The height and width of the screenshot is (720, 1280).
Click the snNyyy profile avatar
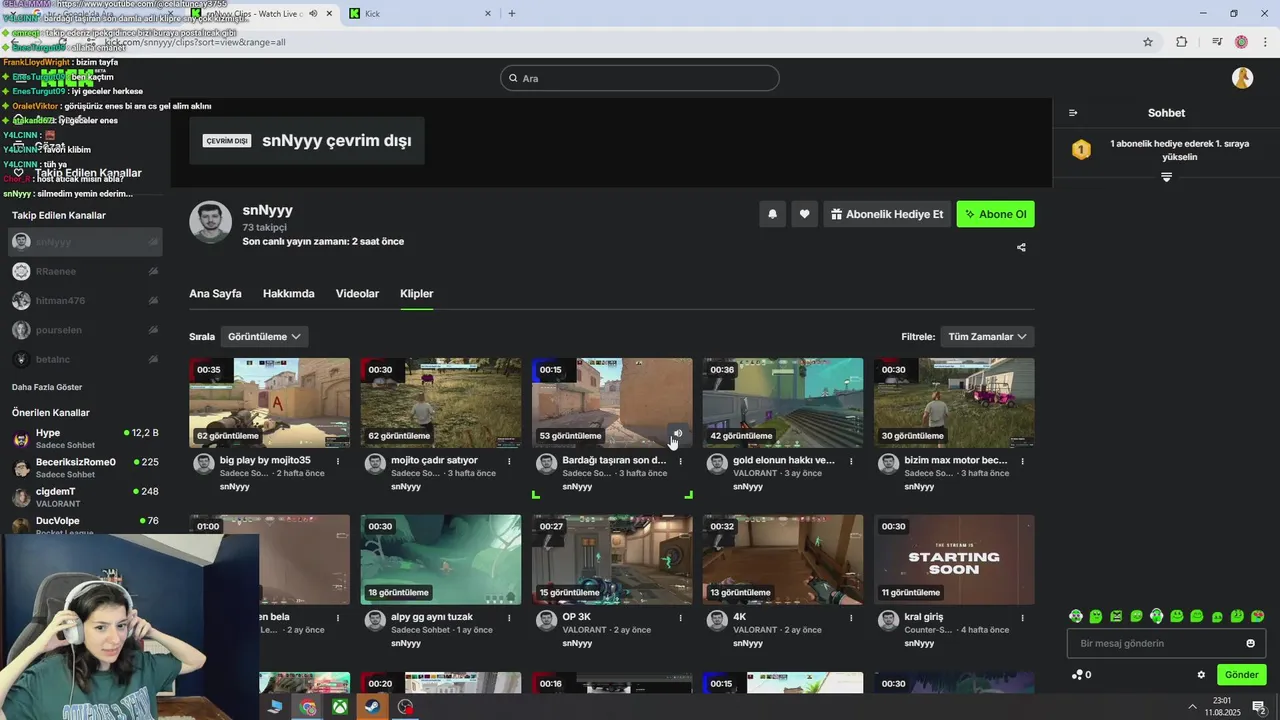[210, 222]
